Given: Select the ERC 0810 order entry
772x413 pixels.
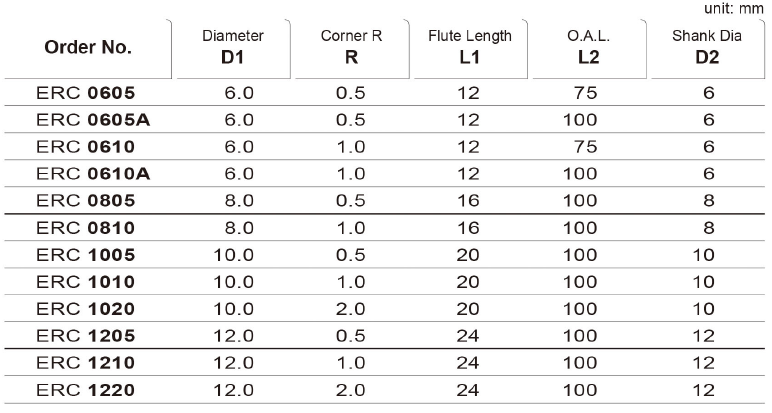Looking at the screenshot, I should 86,228.
